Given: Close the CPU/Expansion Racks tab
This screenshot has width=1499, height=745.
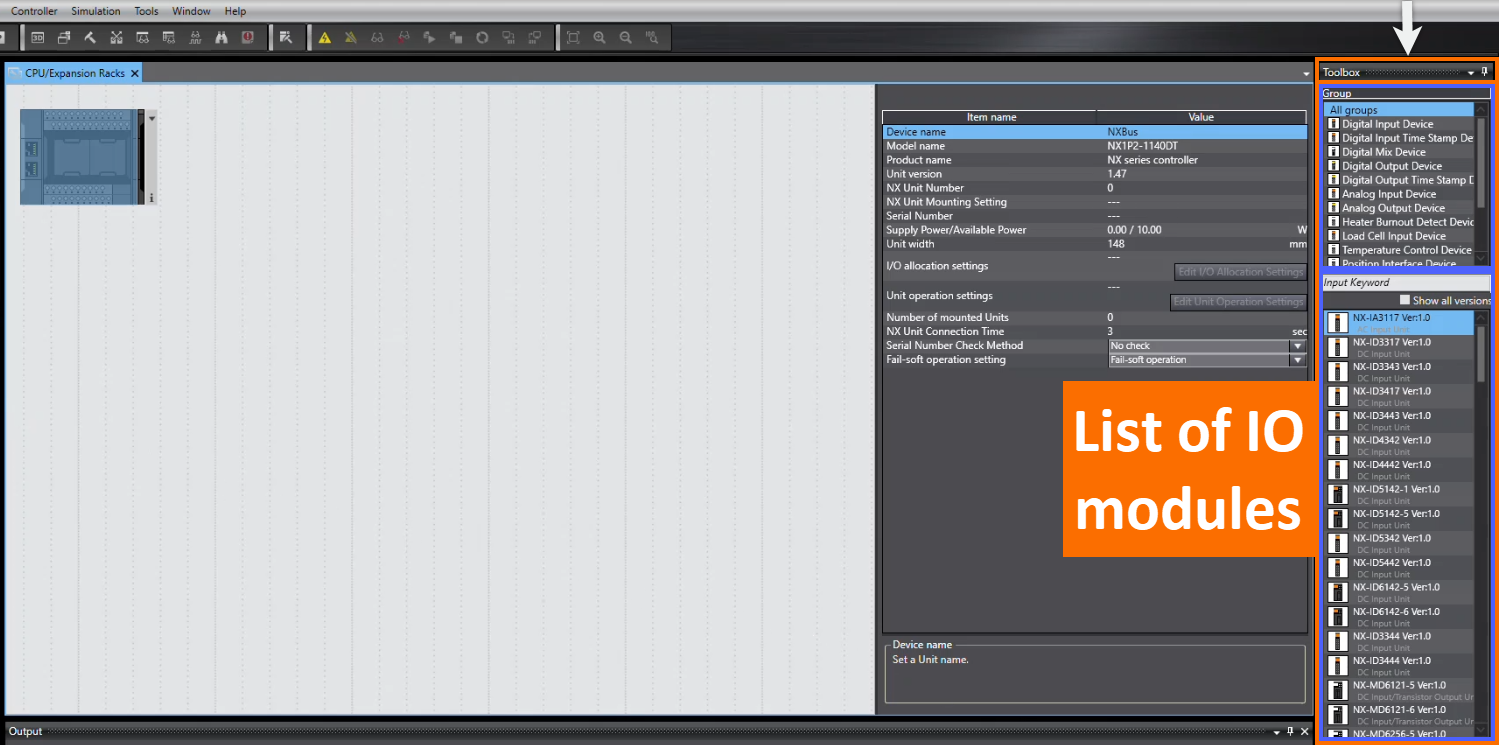Looking at the screenshot, I should 135,73.
